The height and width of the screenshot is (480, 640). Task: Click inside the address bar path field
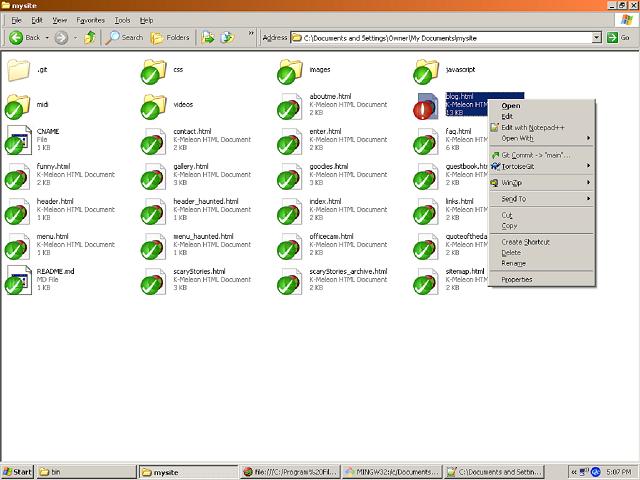tap(440, 37)
